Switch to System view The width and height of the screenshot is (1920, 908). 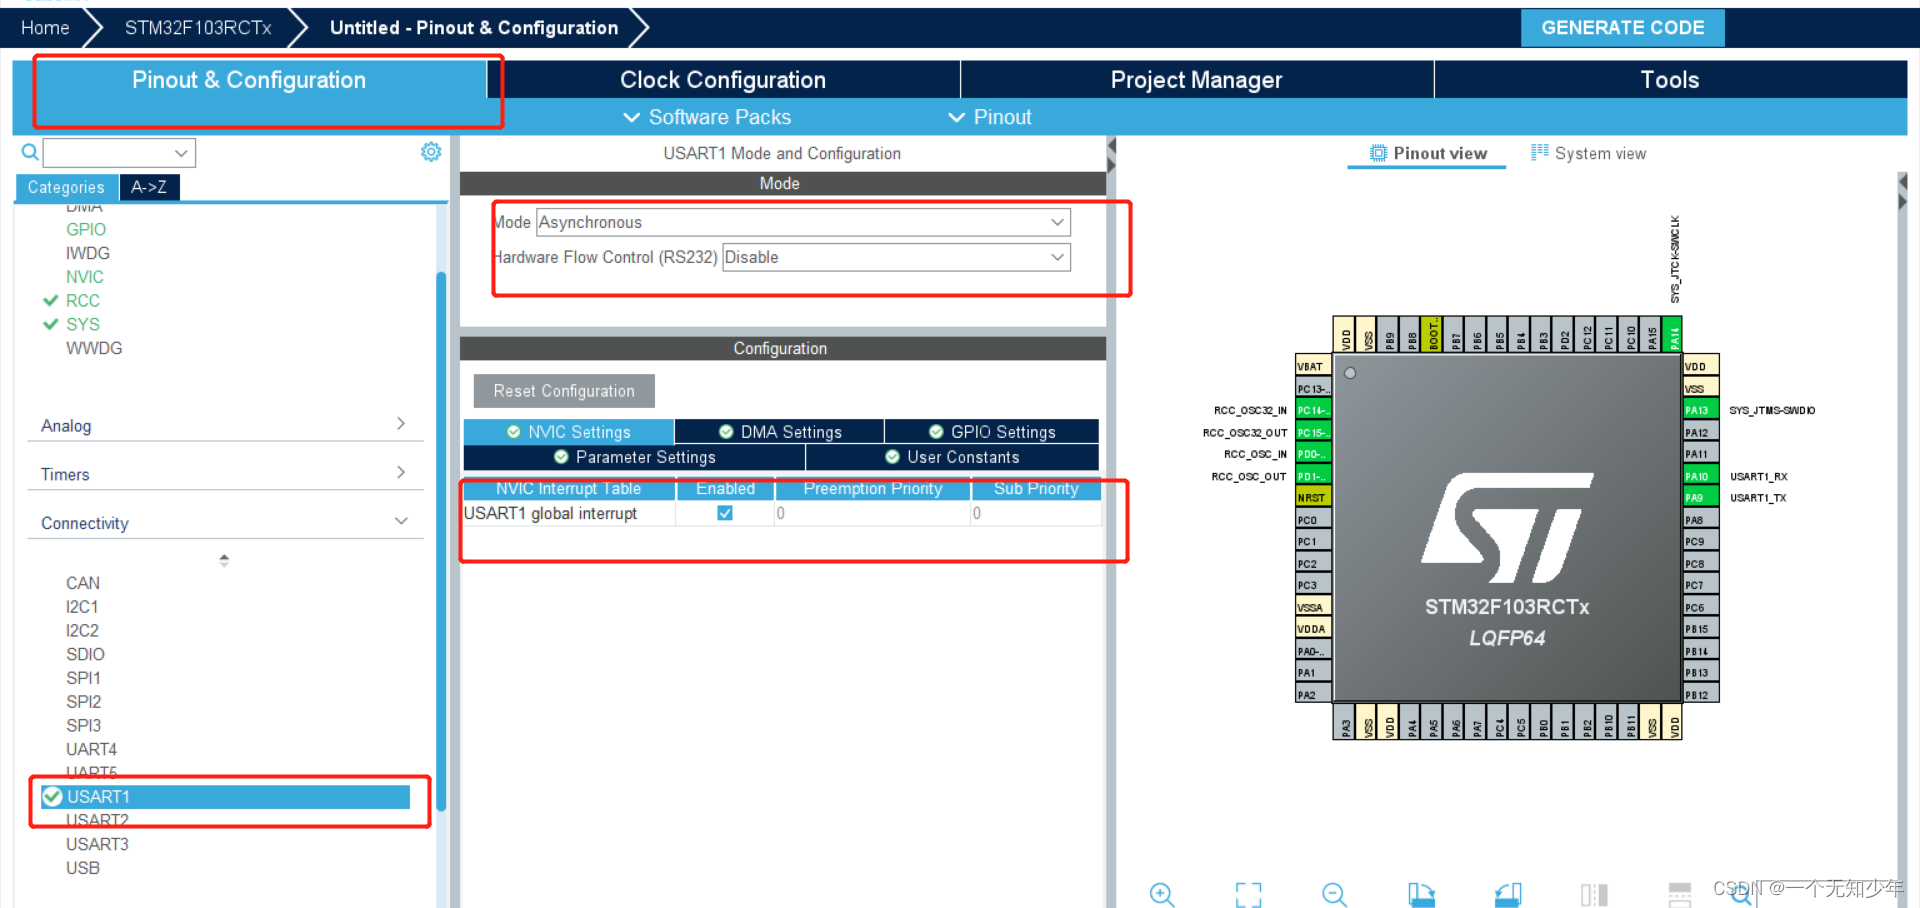tap(1588, 153)
